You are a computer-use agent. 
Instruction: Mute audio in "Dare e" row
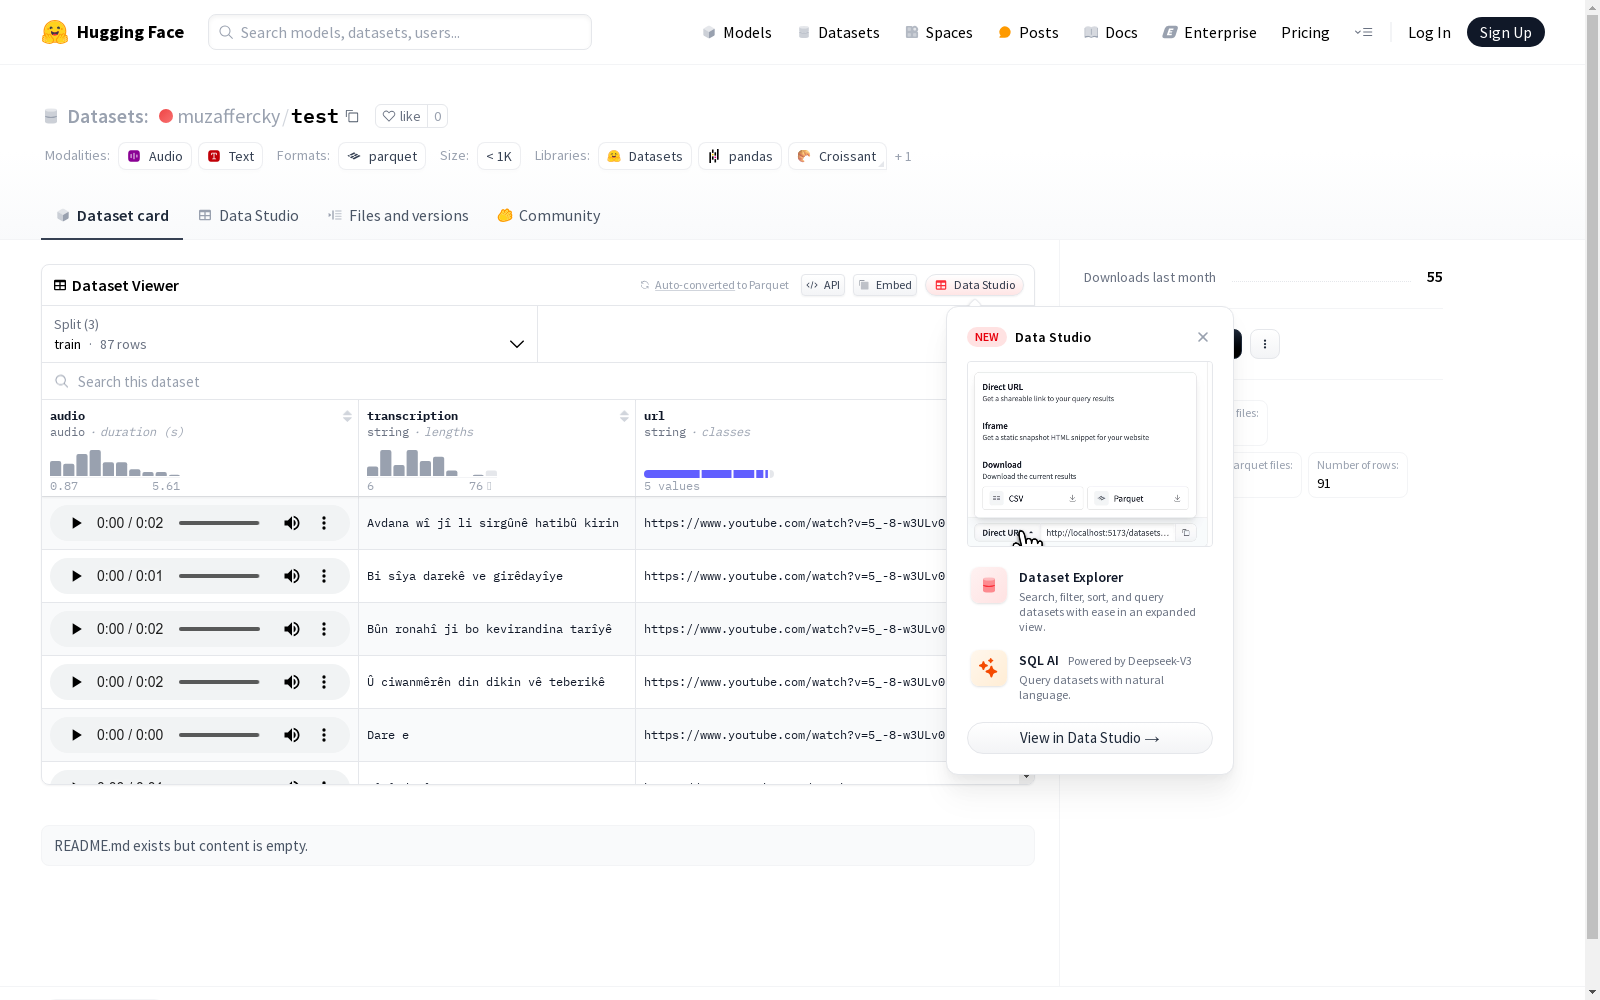tap(292, 735)
